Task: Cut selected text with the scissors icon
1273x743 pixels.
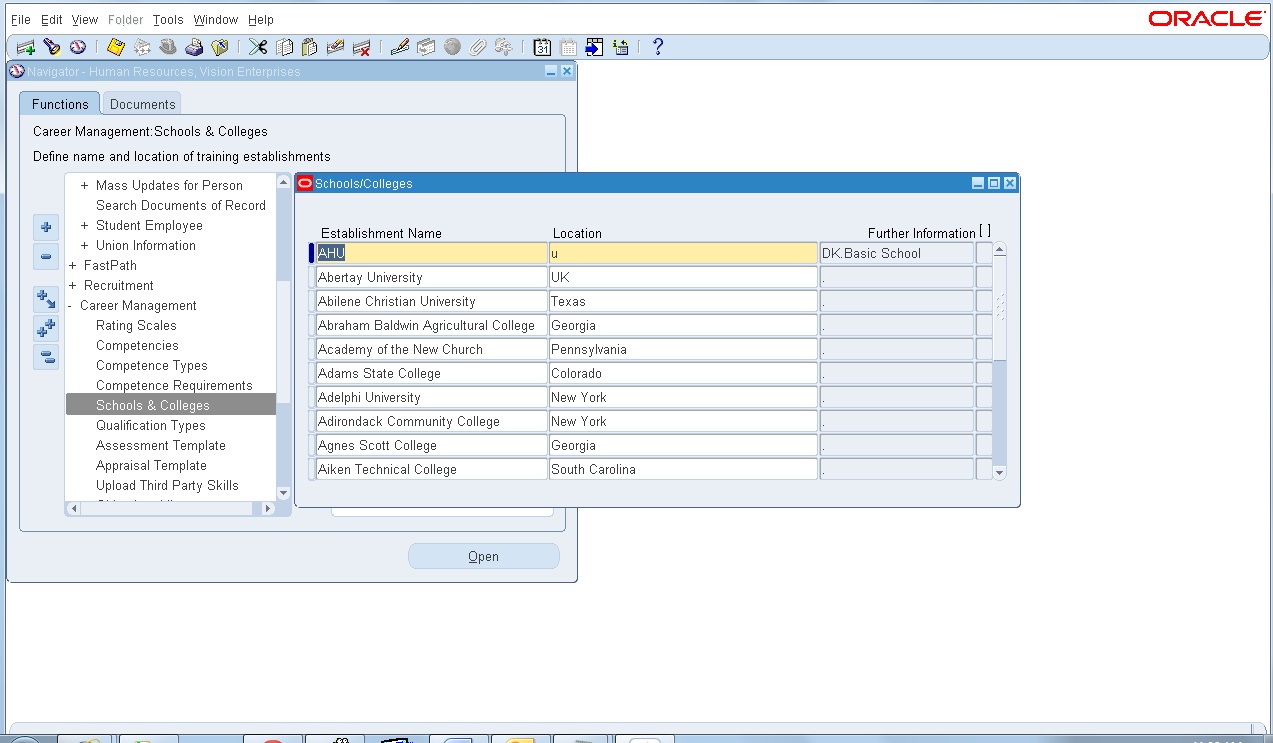Action: (257, 46)
